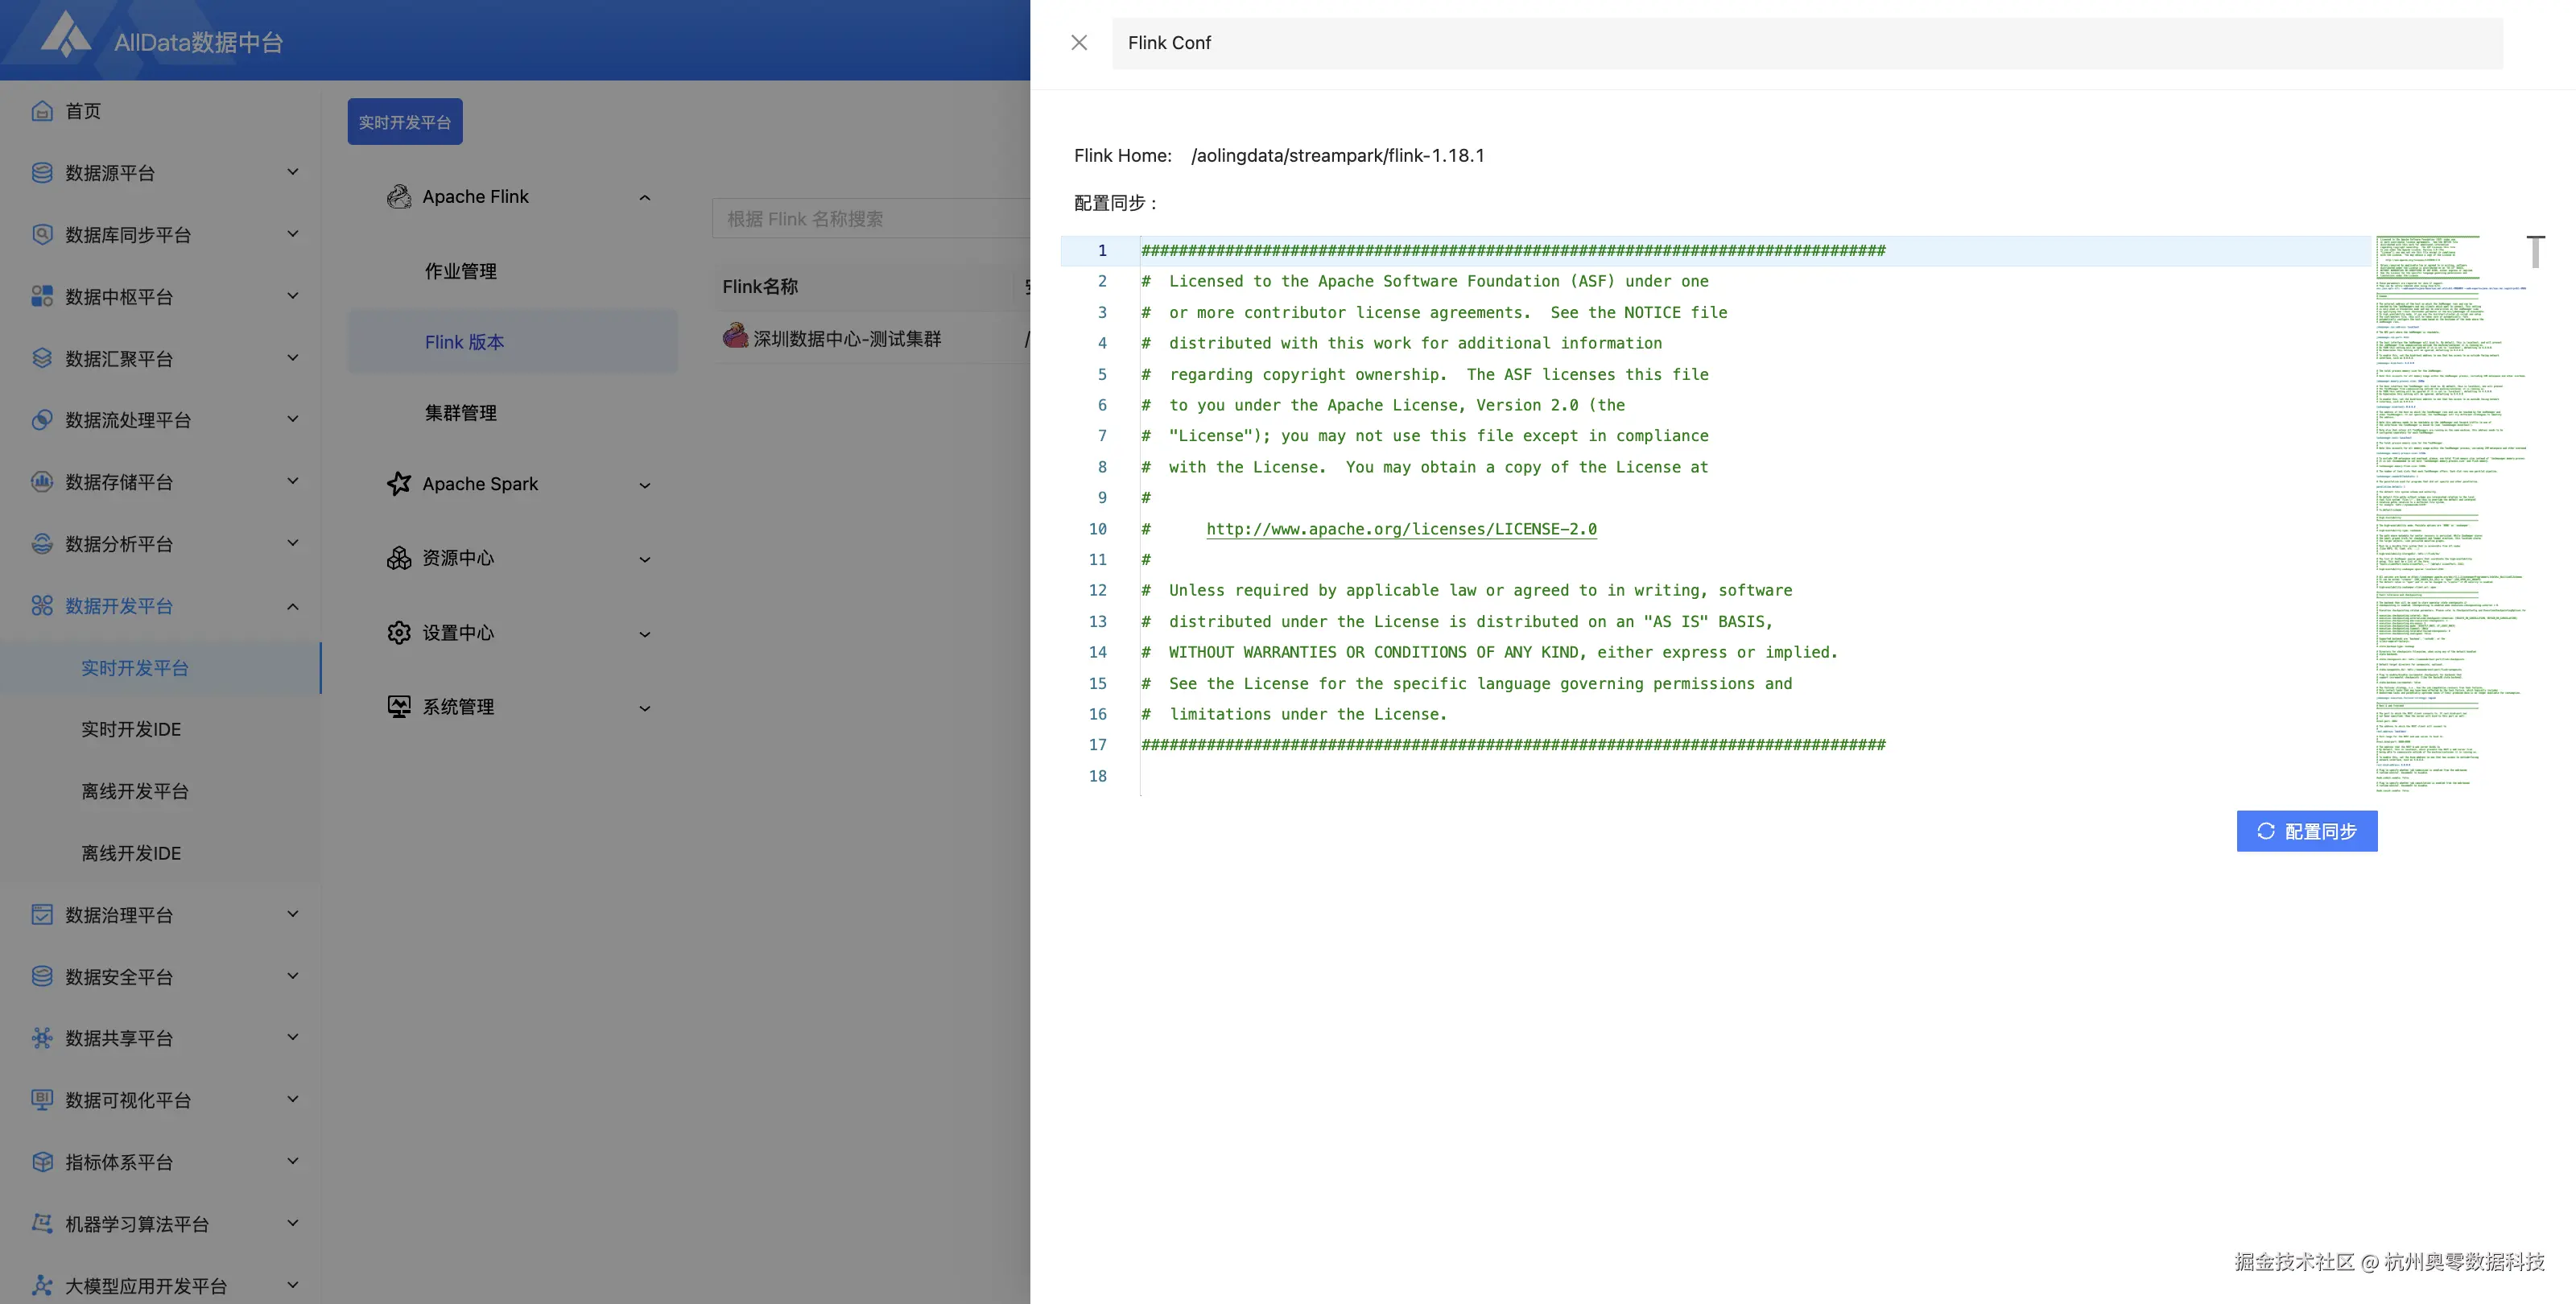
Task: Expand the 数据中枢平台 menu chevron
Action: click(293, 296)
